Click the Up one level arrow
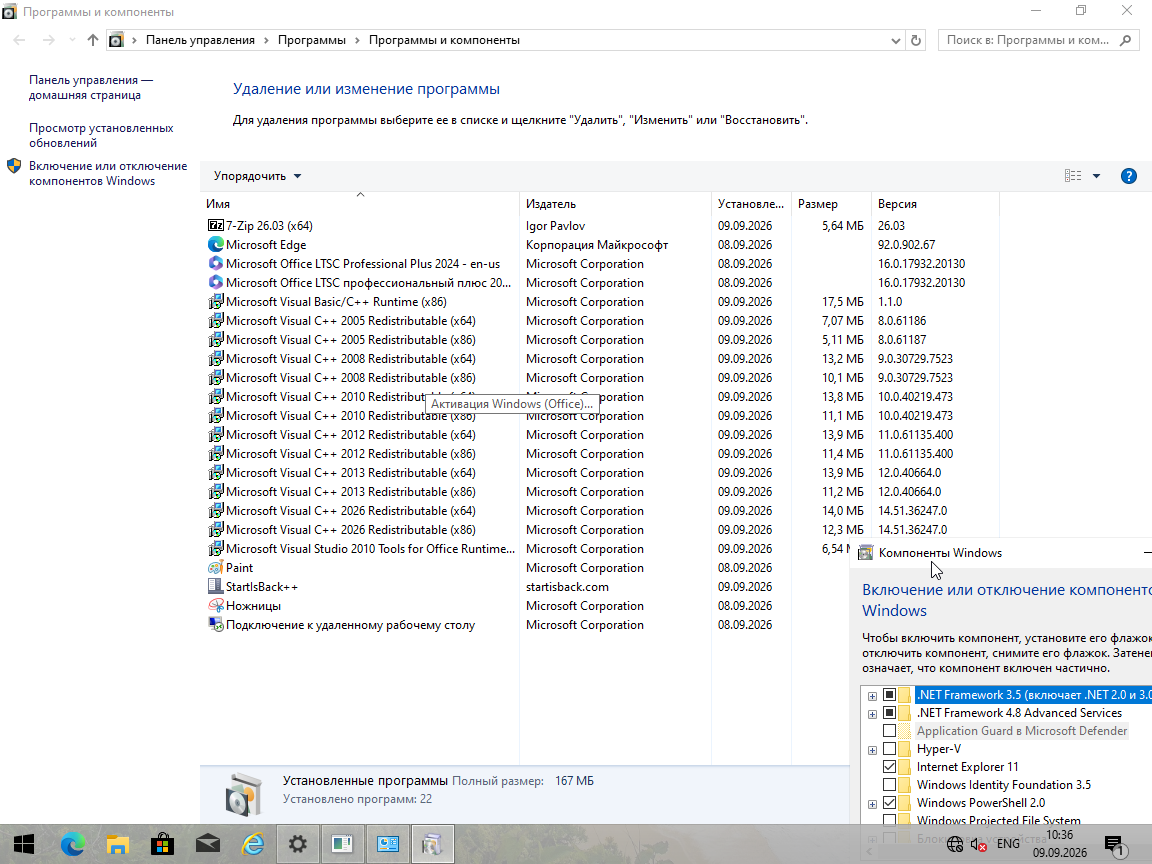The height and width of the screenshot is (864, 1152). pyautogui.click(x=93, y=40)
